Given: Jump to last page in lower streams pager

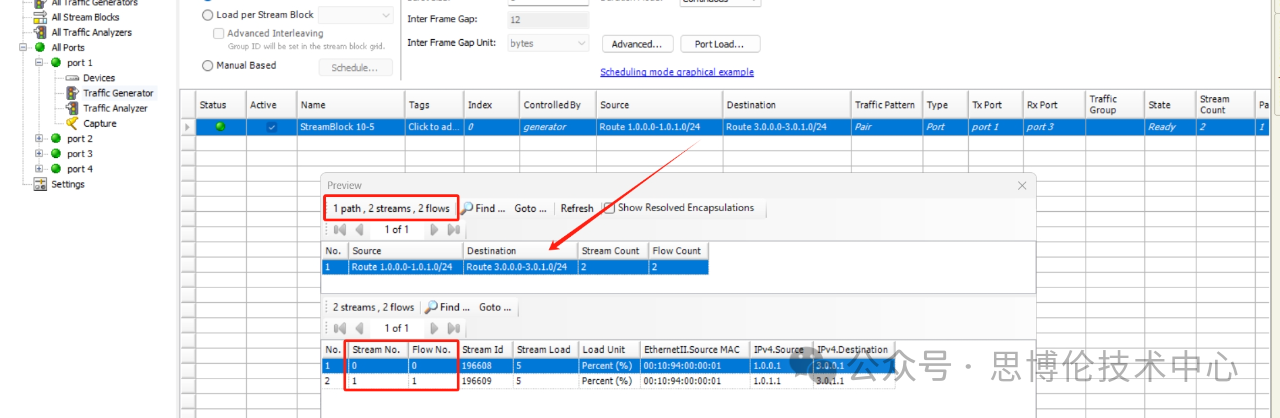Looking at the screenshot, I should [453, 328].
